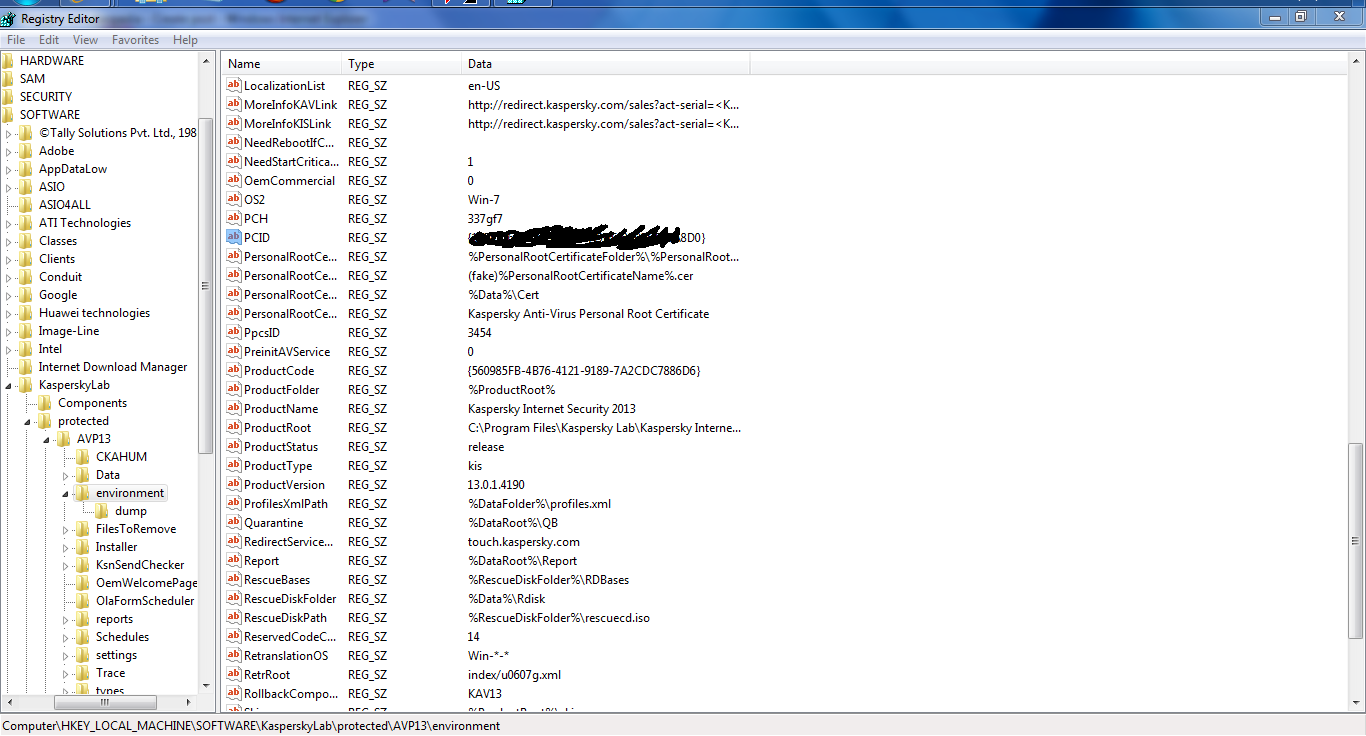
Task: Select the KsnSendChecker key
Action: pyautogui.click(x=140, y=564)
